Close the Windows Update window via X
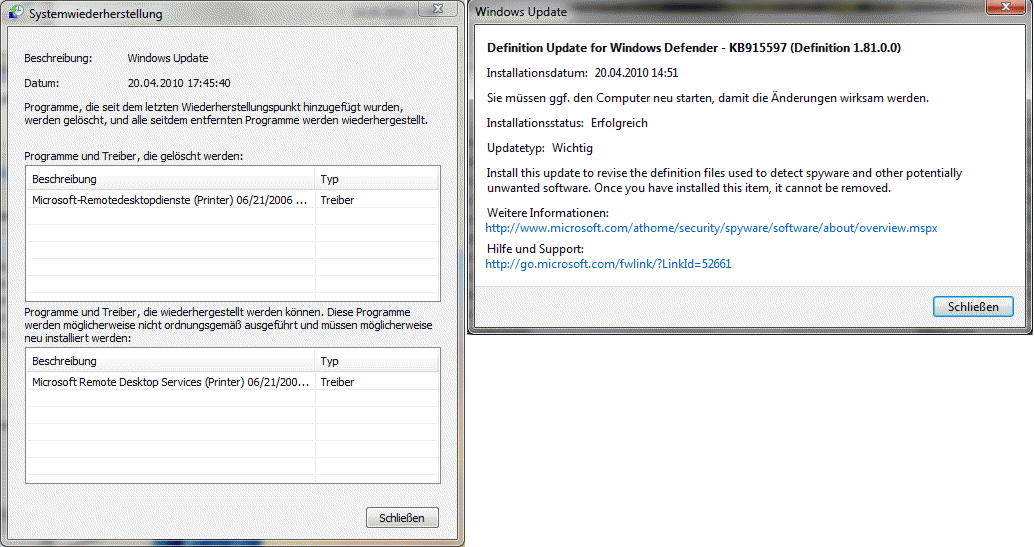The height and width of the screenshot is (547, 1034). point(1006,7)
